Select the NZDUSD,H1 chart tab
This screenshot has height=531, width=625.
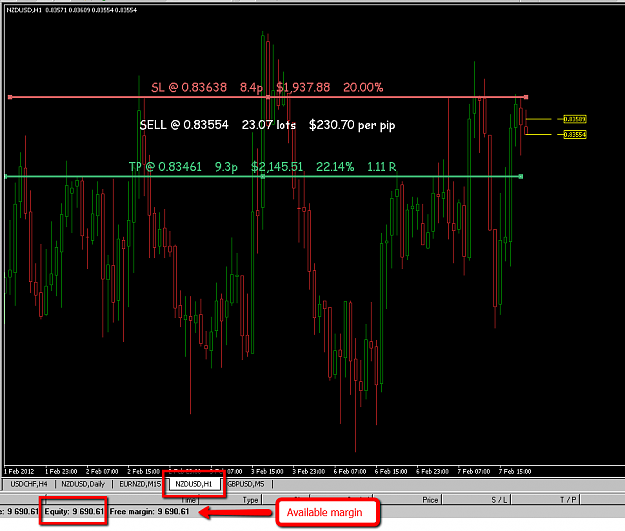194,484
